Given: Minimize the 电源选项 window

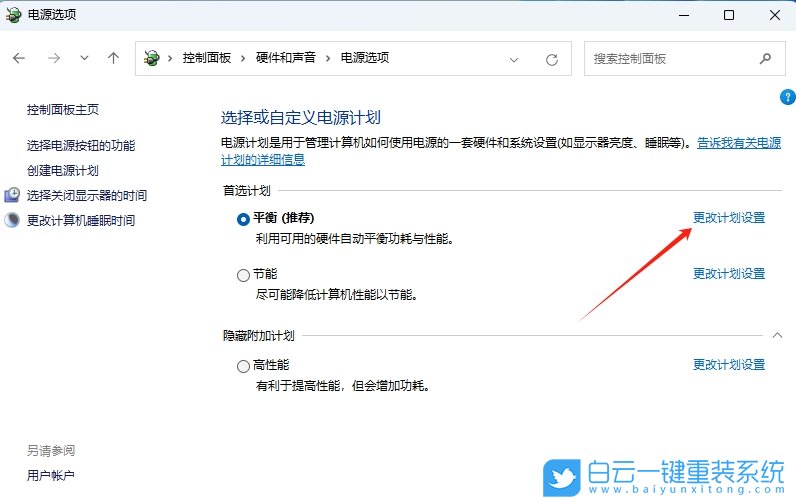Looking at the screenshot, I should pyautogui.click(x=684, y=15).
